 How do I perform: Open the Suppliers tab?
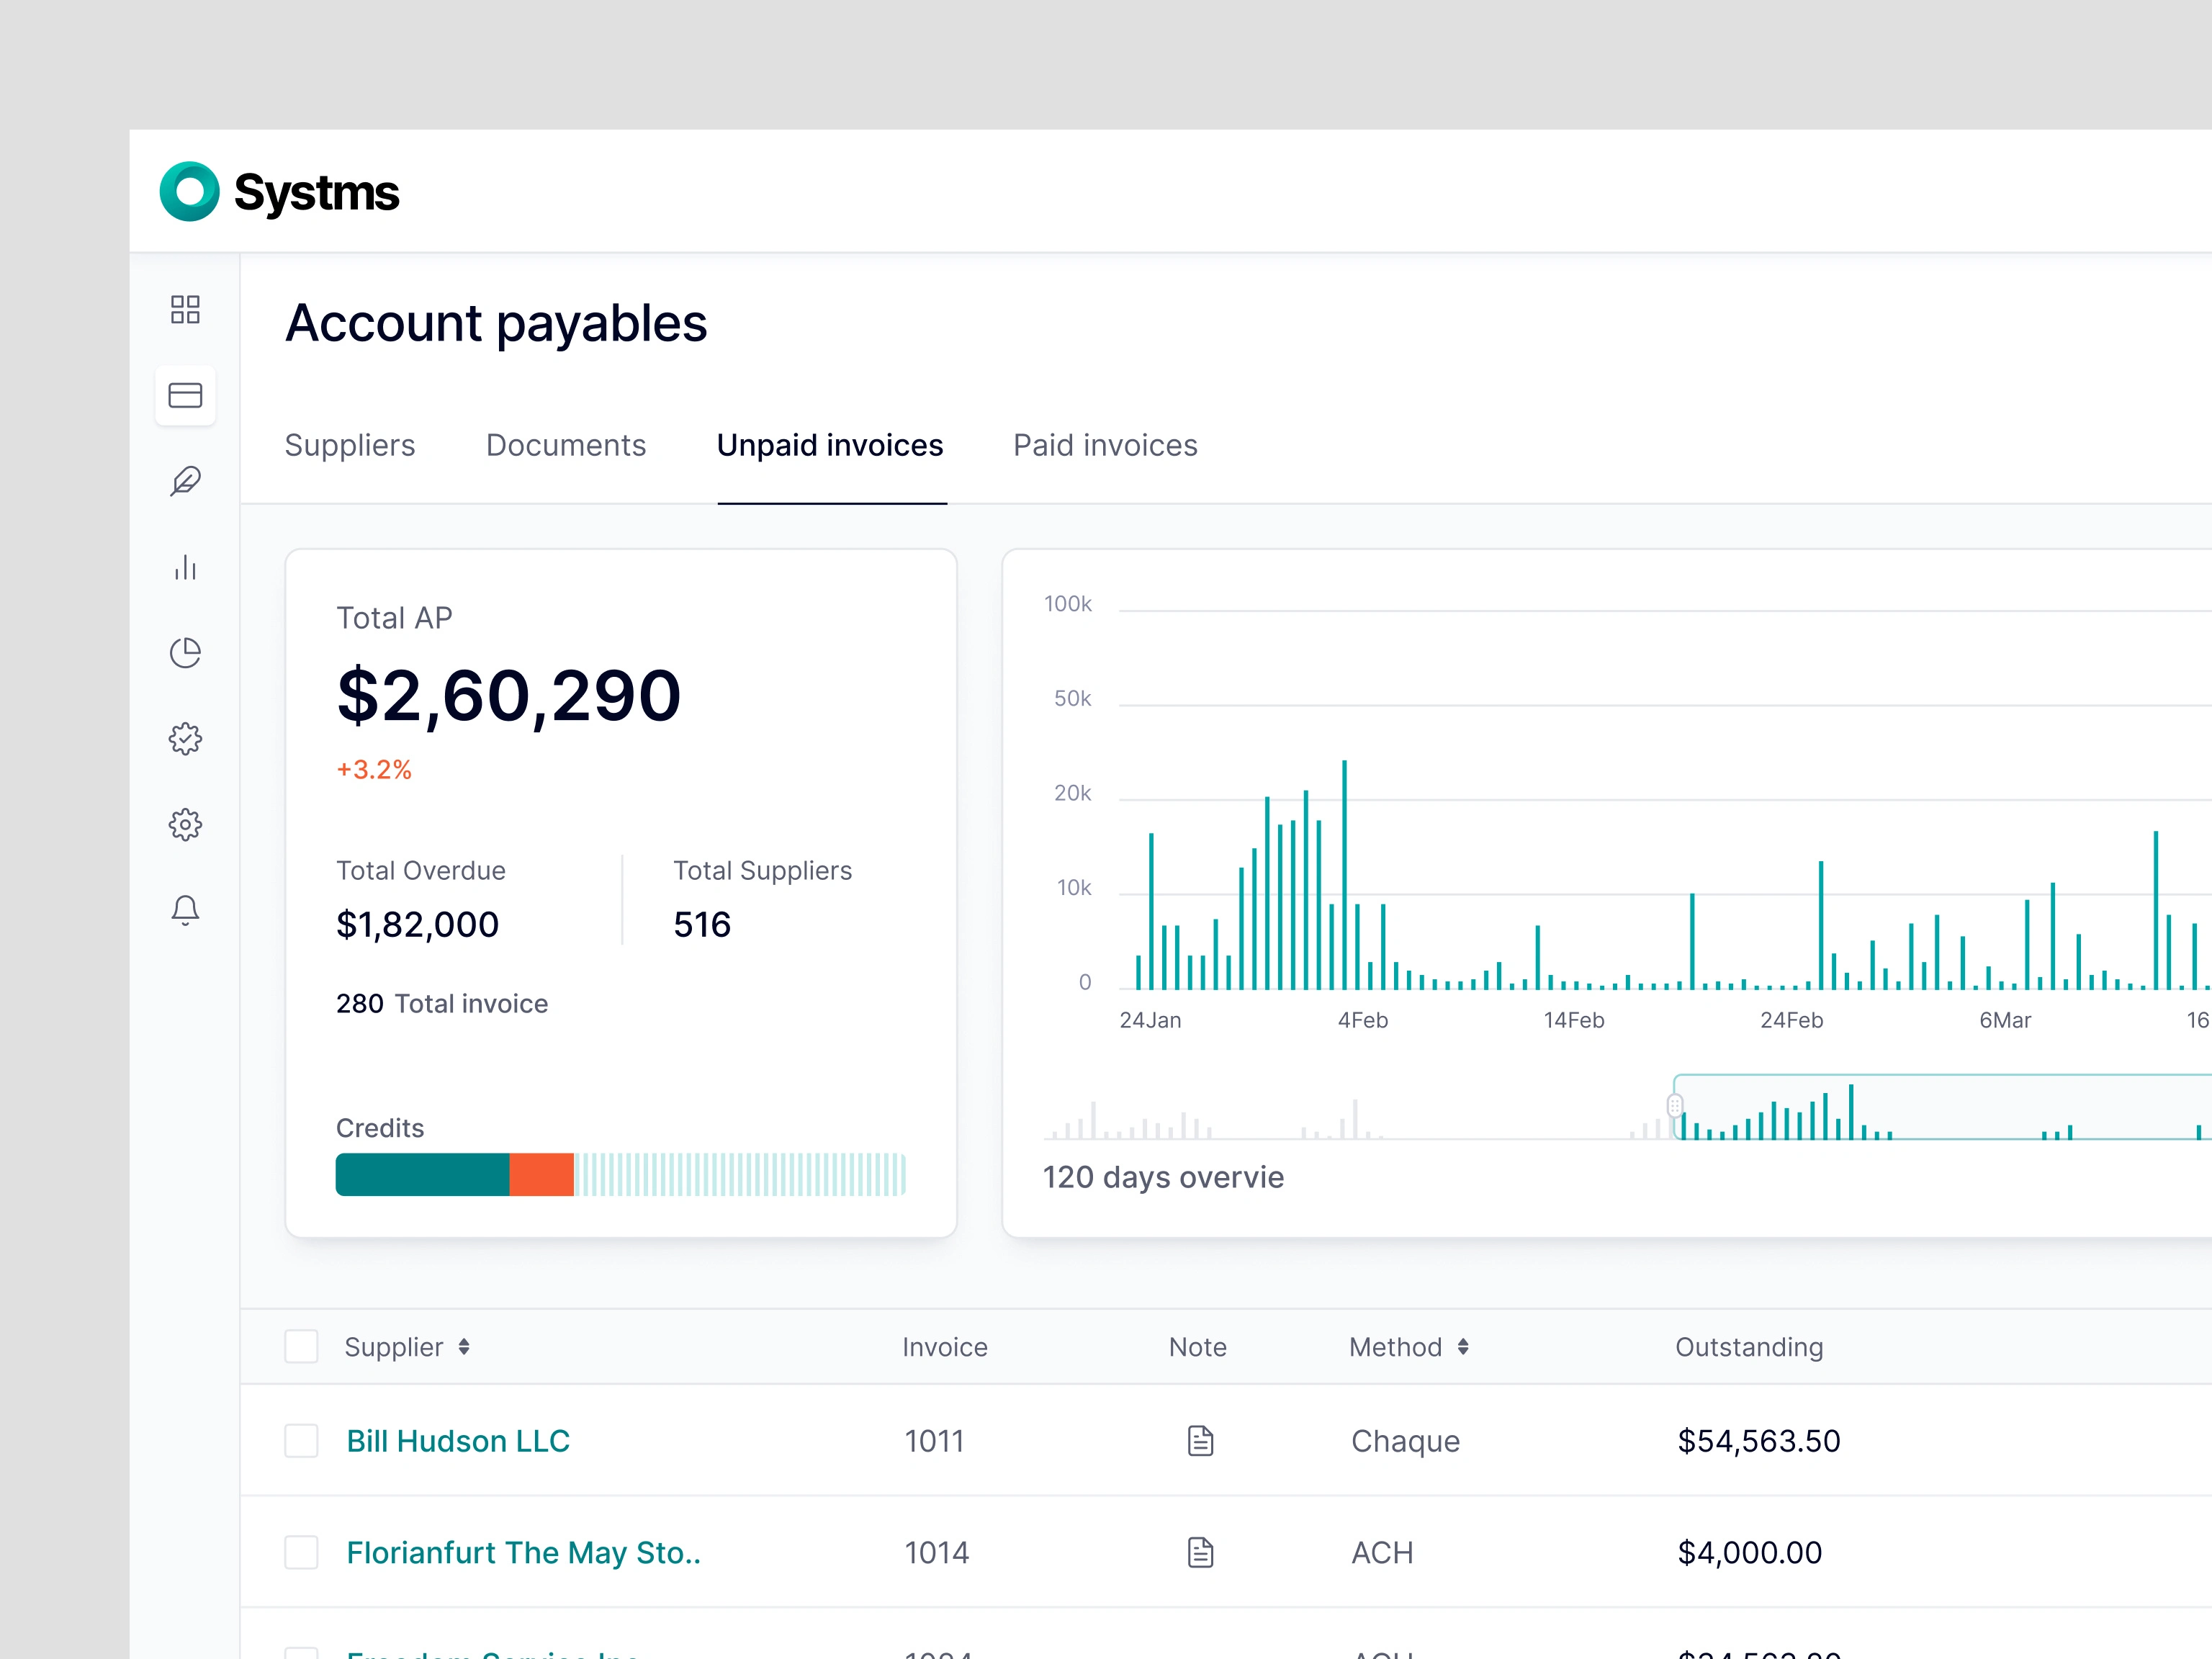350,445
